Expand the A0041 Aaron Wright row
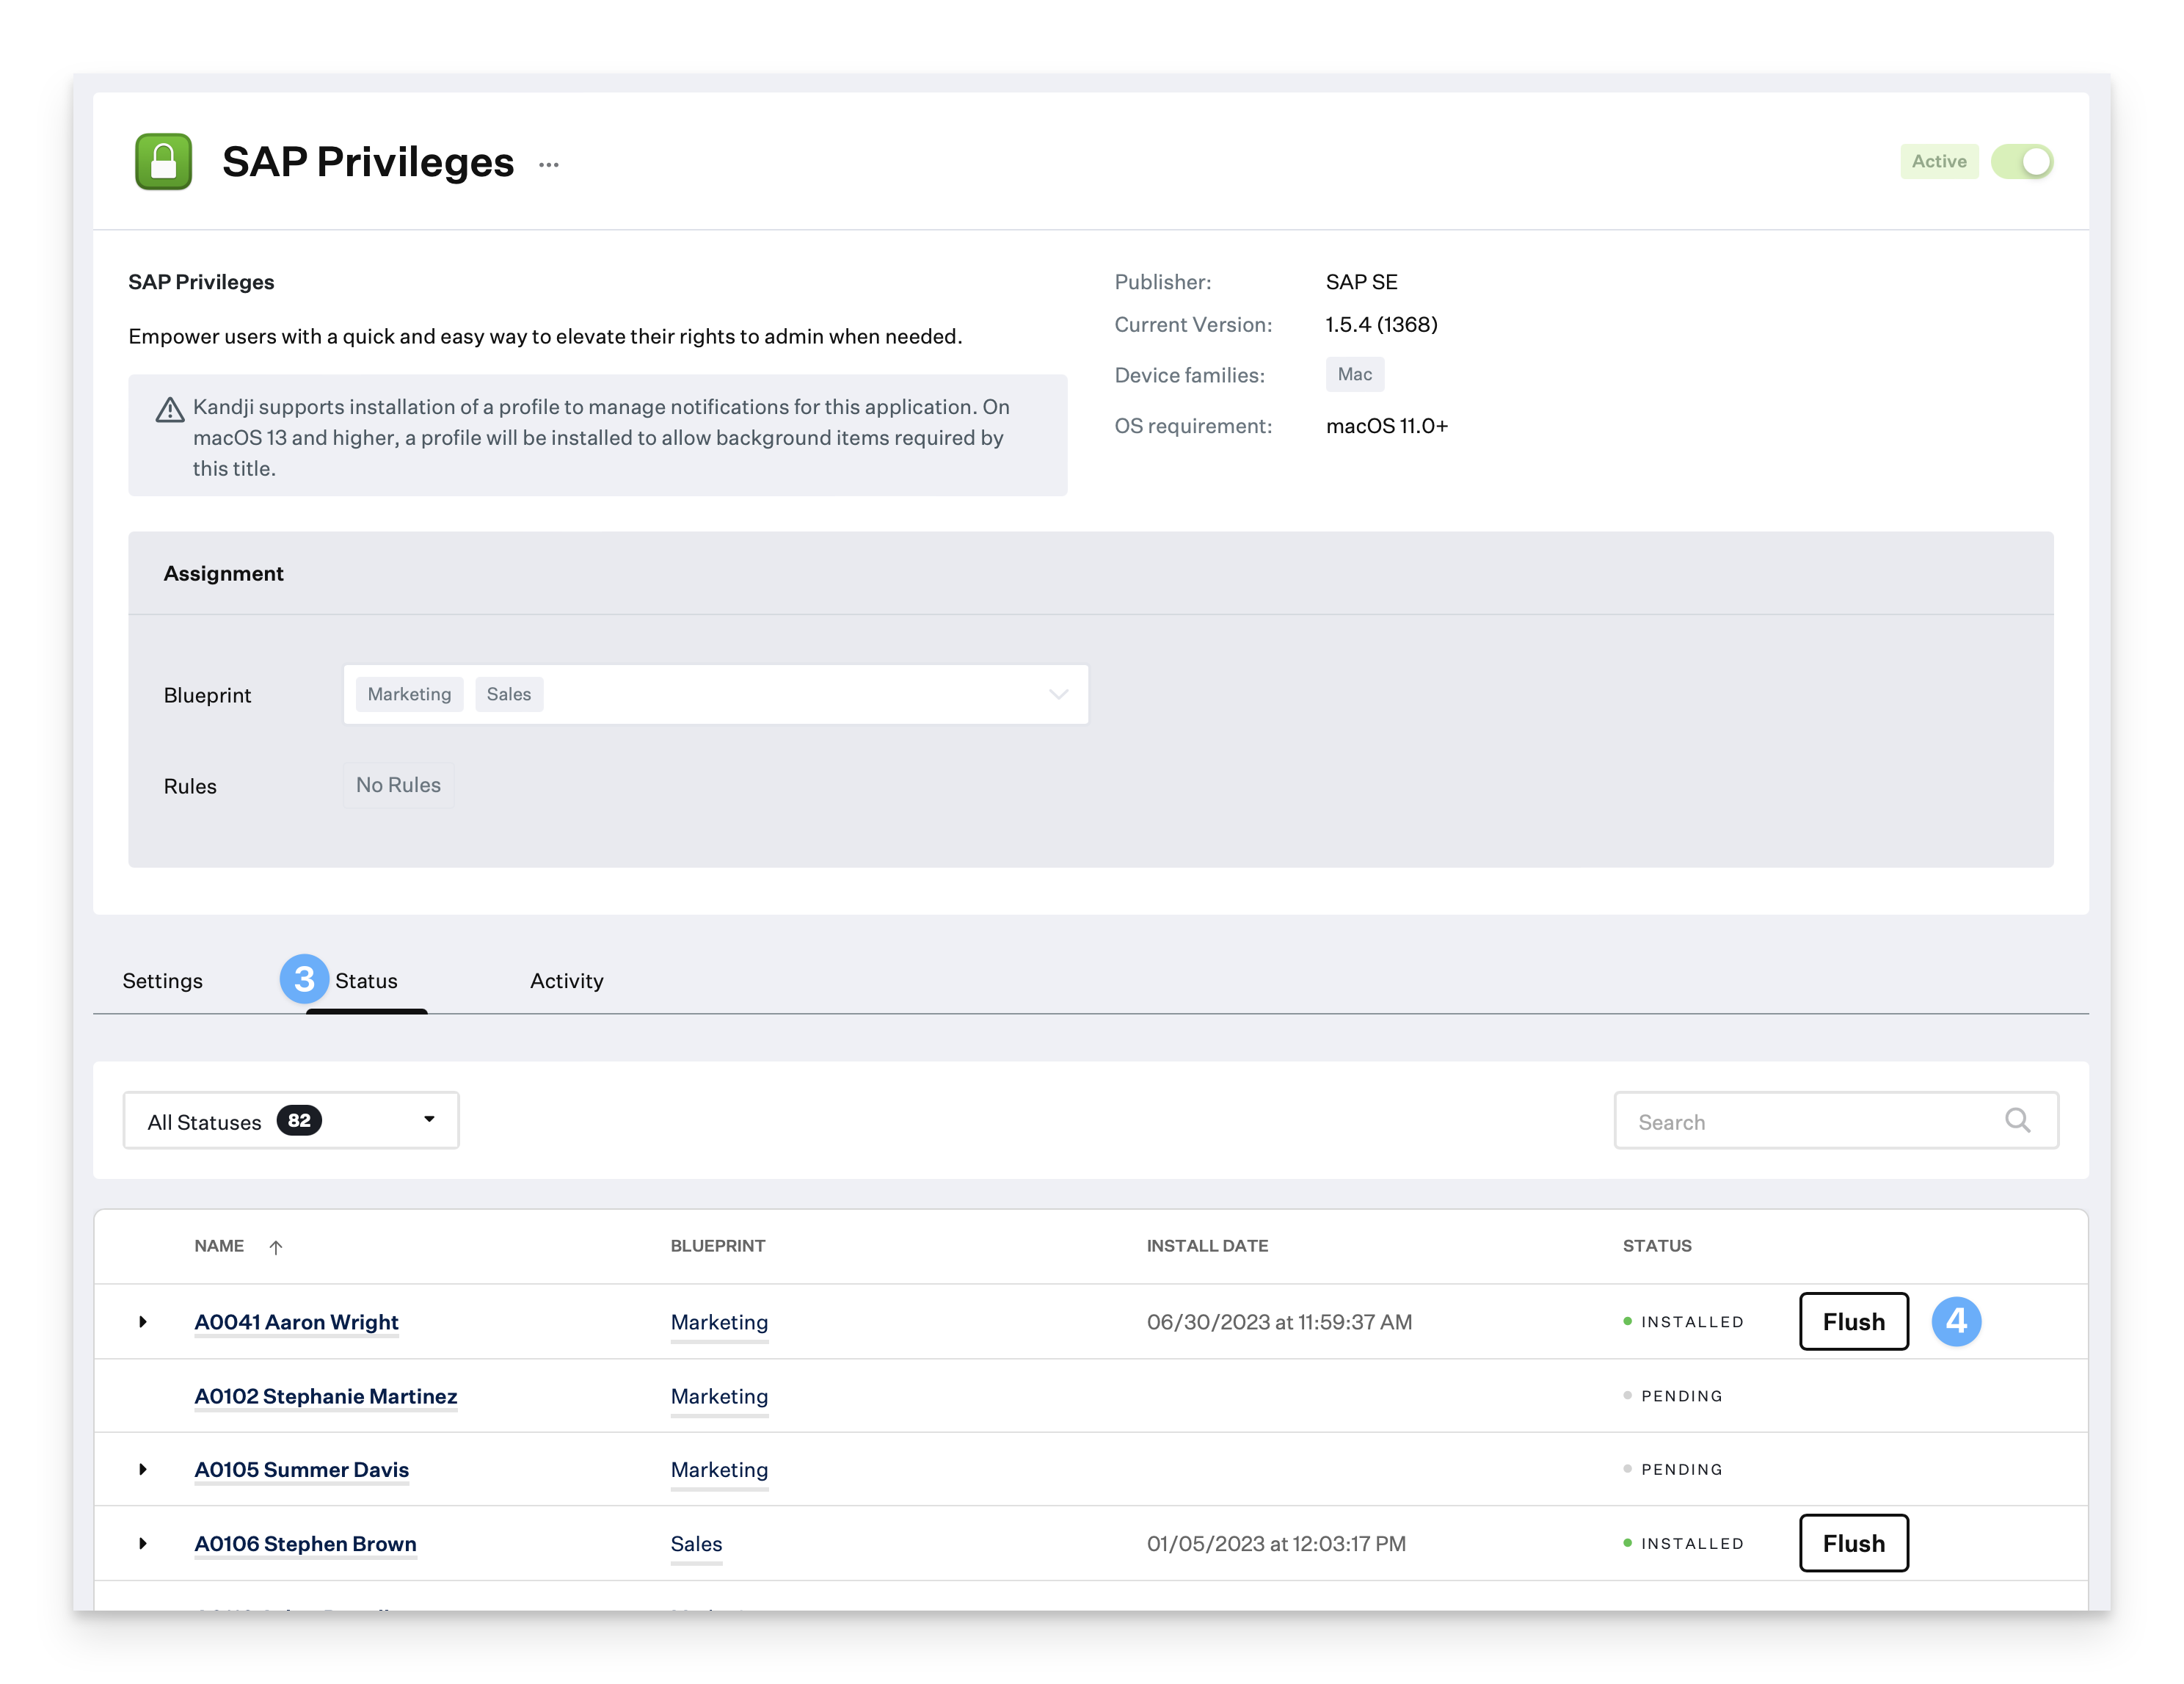Screen dimensions: 2184x1684 pyautogui.click(x=143, y=1322)
